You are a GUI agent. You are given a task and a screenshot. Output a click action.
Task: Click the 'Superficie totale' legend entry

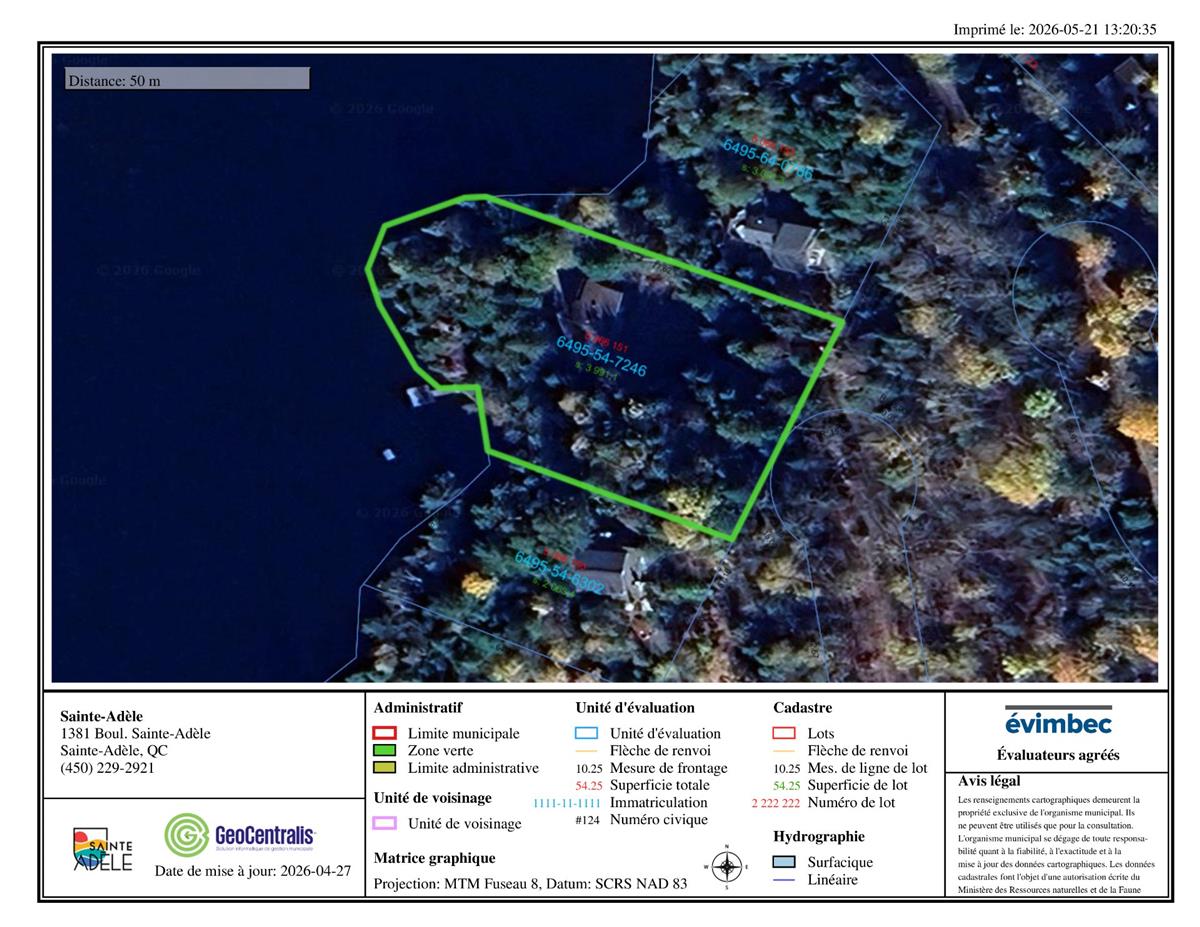(x=661, y=785)
